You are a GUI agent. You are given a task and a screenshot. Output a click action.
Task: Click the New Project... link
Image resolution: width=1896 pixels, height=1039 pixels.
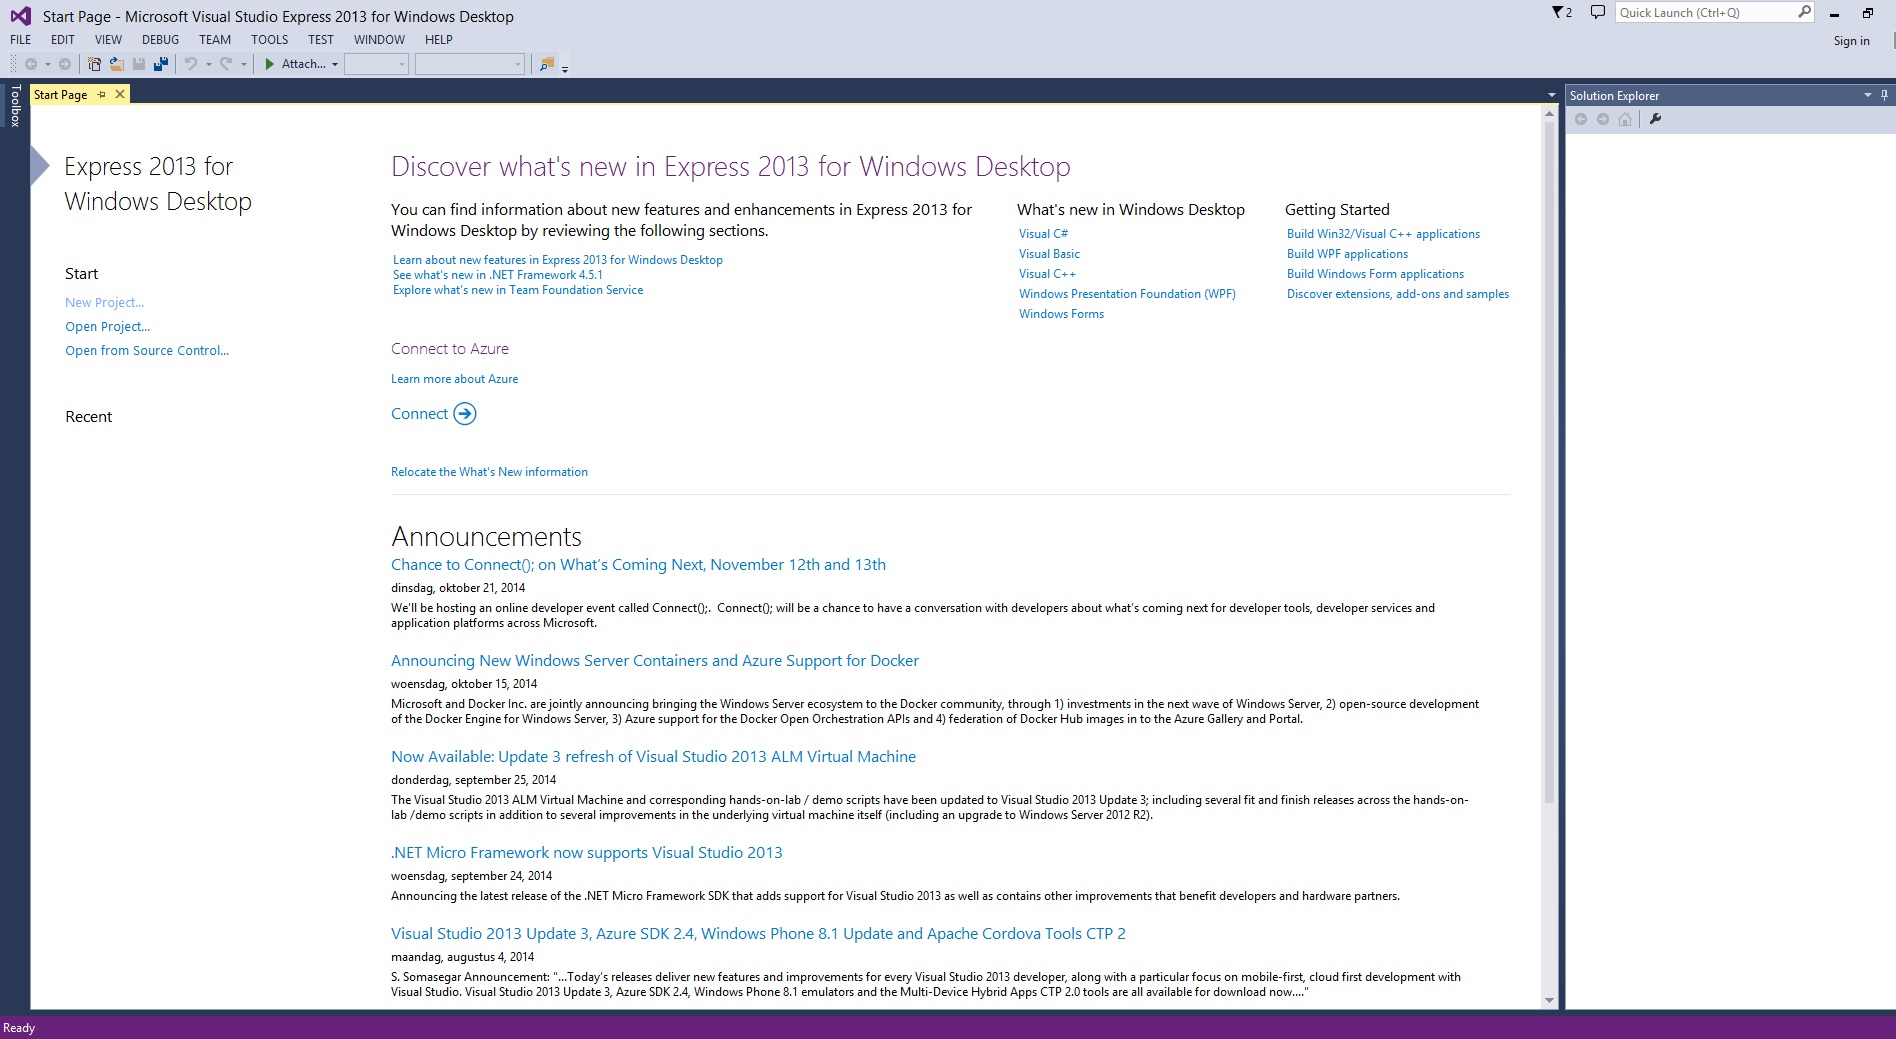tap(104, 303)
